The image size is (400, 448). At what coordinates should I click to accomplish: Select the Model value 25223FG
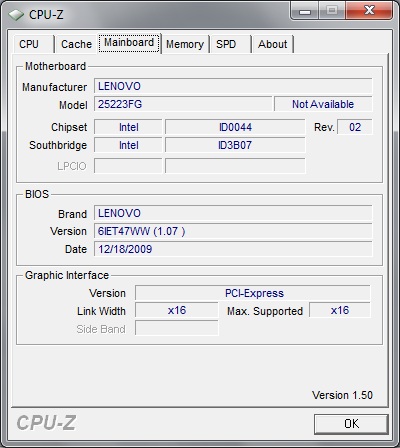tap(183, 104)
